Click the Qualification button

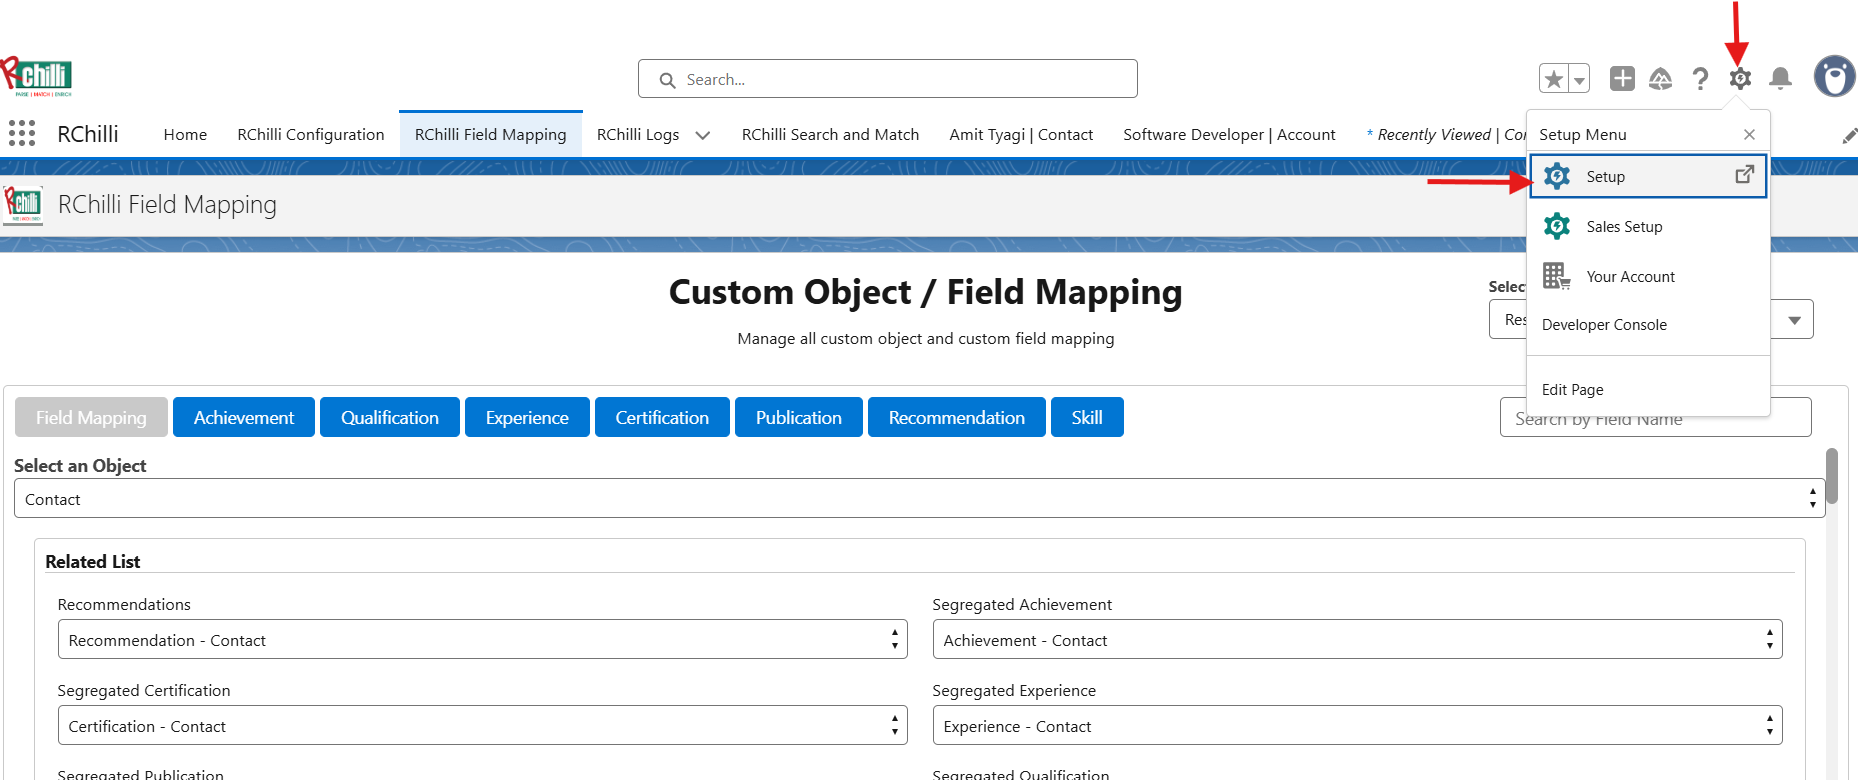click(x=390, y=417)
